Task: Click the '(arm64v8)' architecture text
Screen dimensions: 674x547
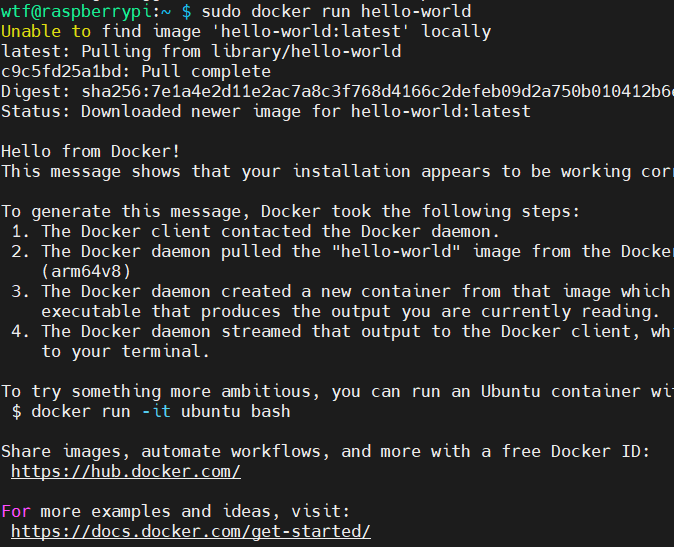Action: 86,272
